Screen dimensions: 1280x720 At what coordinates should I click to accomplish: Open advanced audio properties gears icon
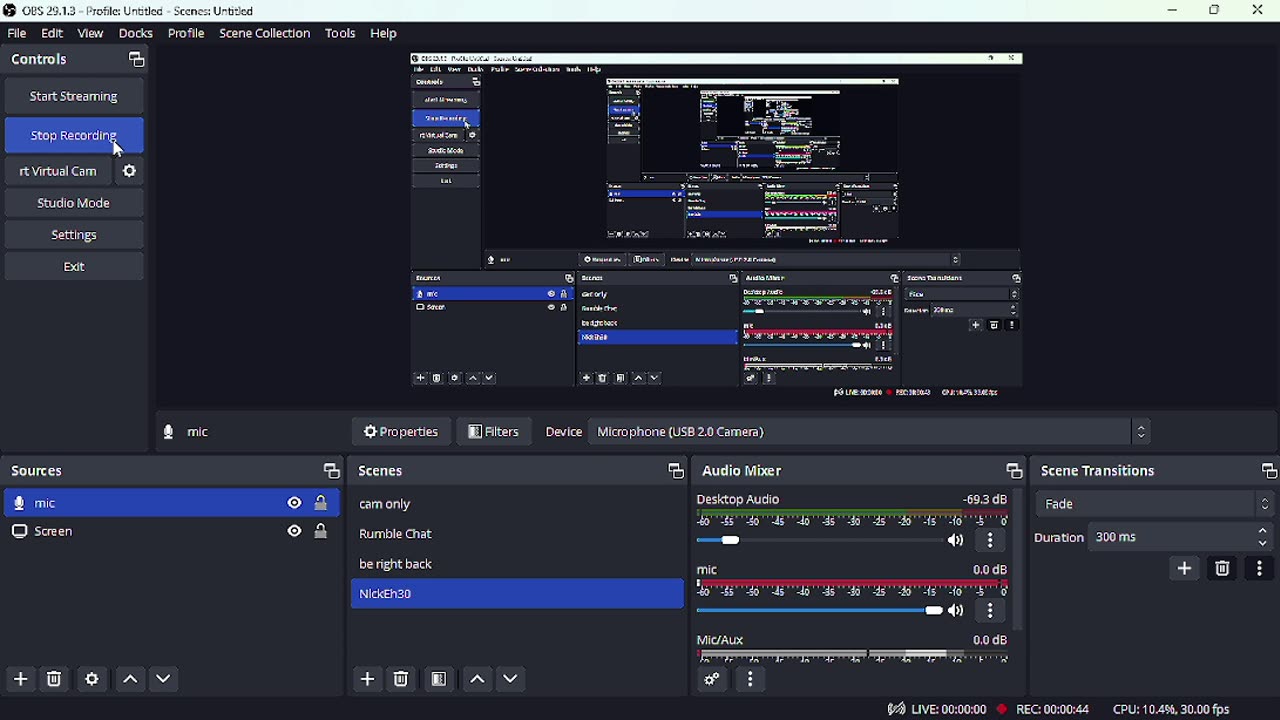tap(712, 680)
